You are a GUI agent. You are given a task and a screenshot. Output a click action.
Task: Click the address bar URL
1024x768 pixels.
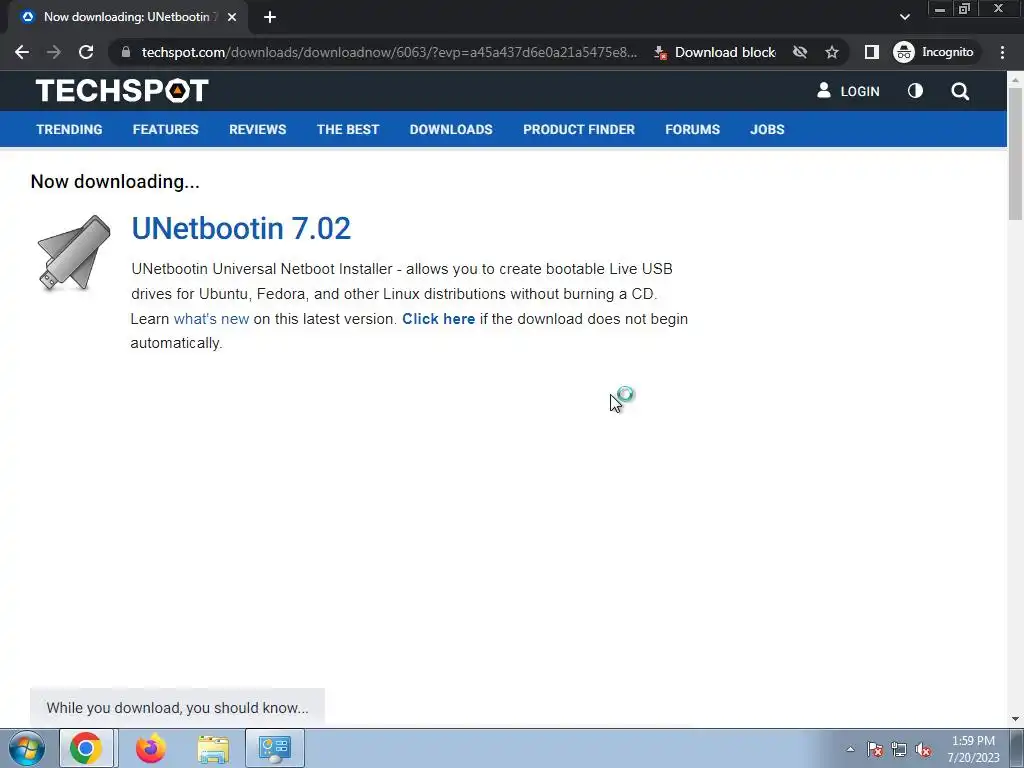tap(389, 52)
